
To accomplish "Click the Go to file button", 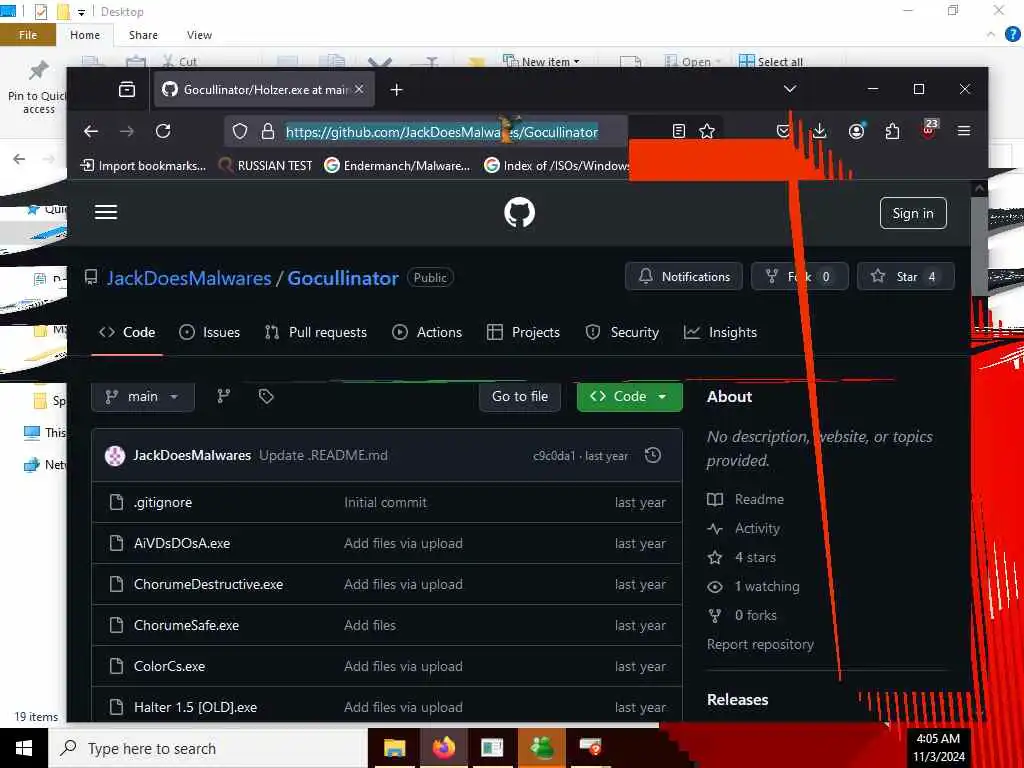I will pos(520,396).
